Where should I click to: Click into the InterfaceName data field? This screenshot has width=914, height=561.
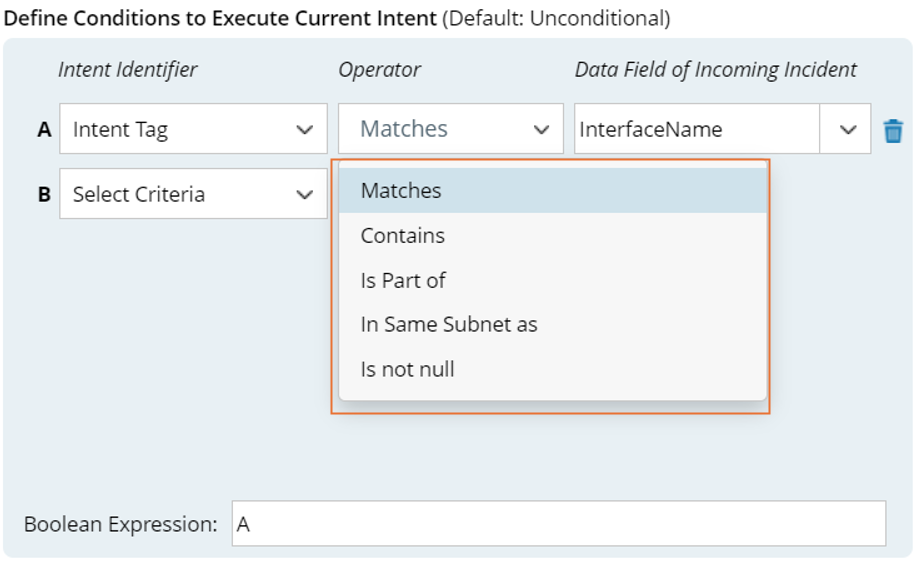[696, 129]
